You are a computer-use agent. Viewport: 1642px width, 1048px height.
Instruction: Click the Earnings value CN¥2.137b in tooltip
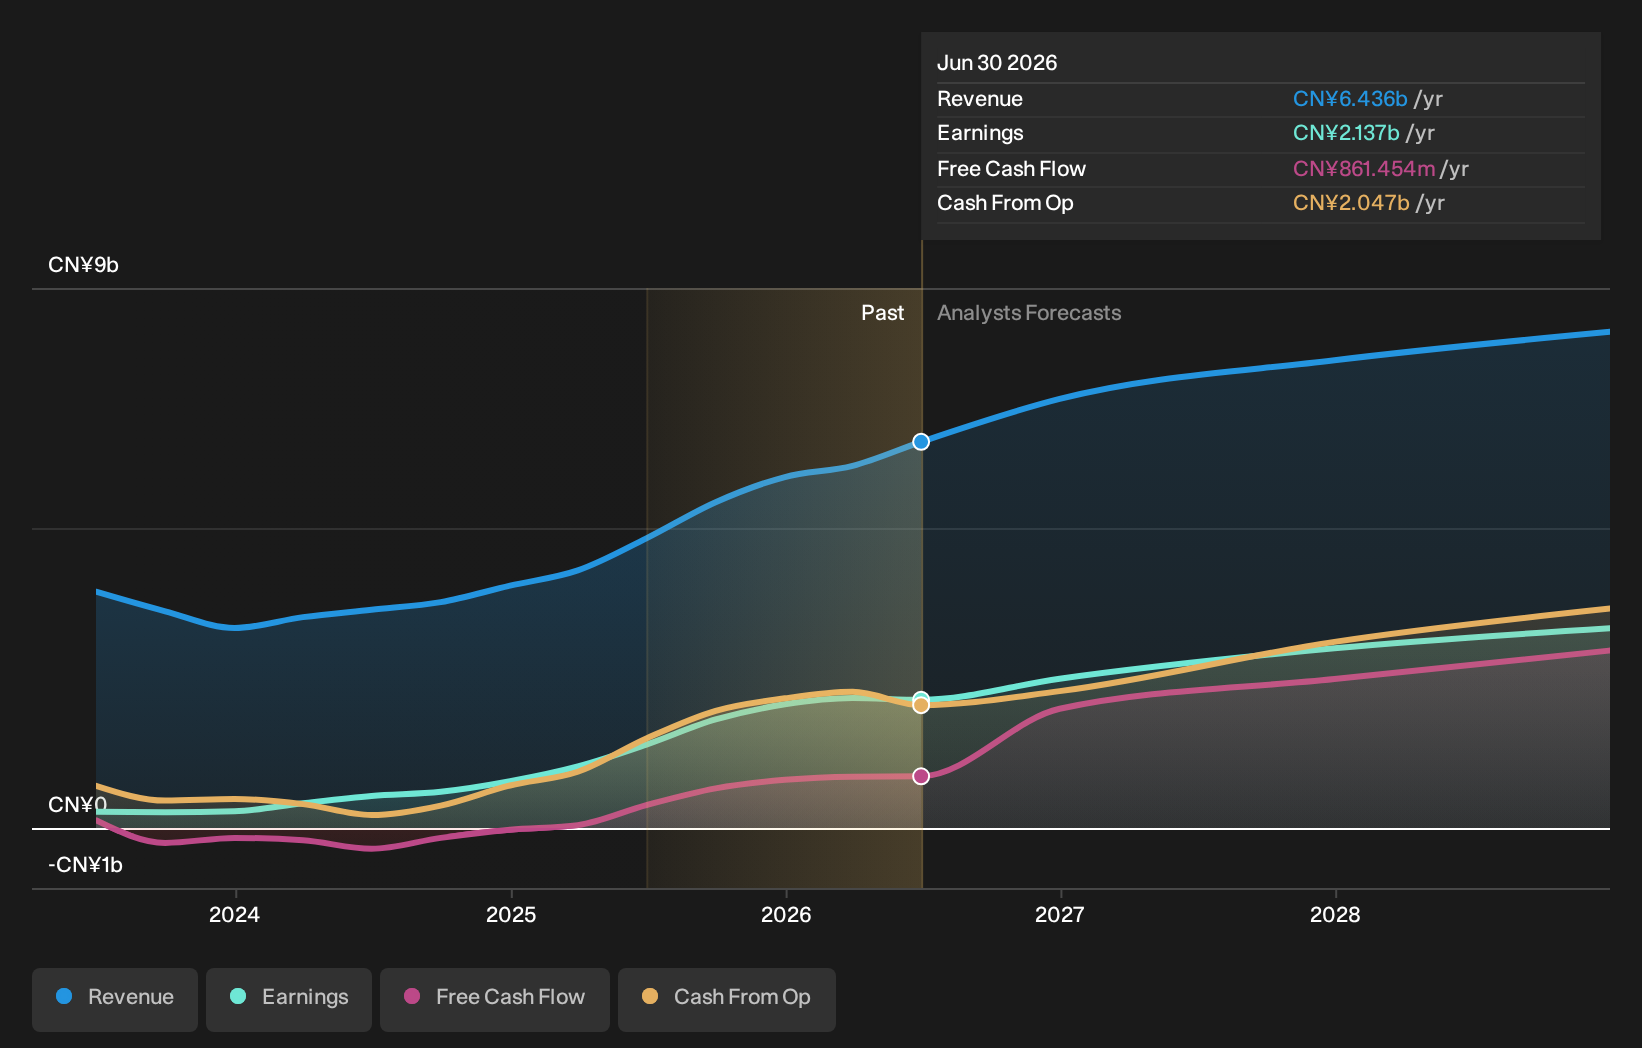(1346, 133)
